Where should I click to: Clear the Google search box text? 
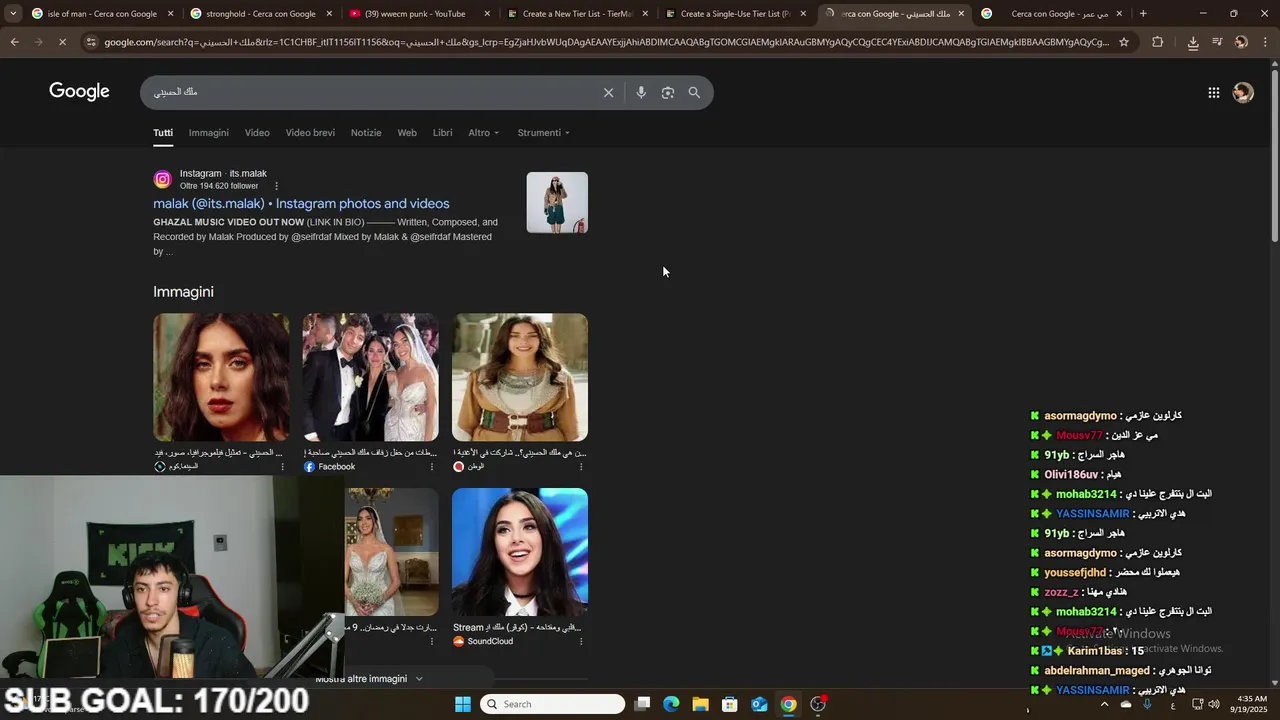(x=608, y=92)
